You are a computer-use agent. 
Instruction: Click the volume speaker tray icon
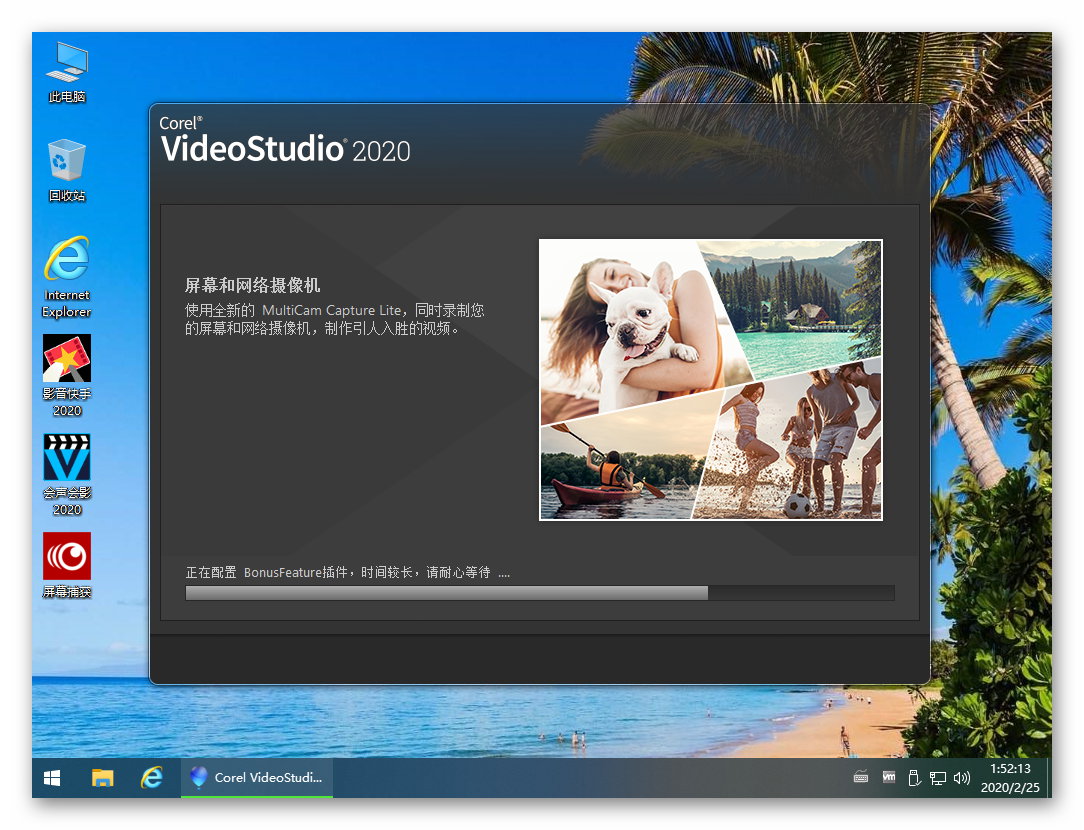point(961,778)
